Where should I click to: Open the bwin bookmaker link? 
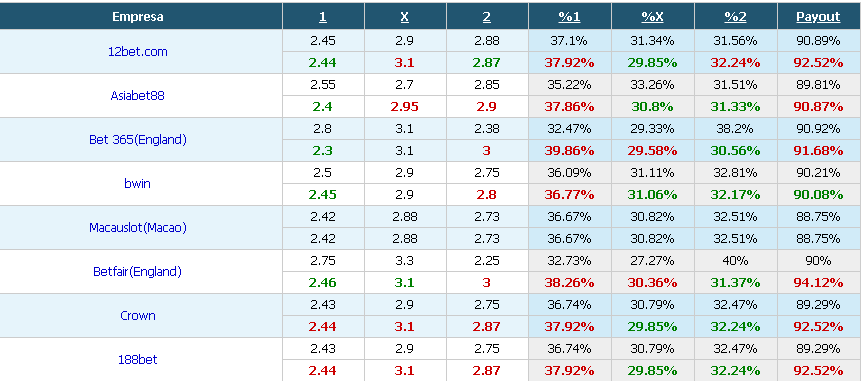137,183
